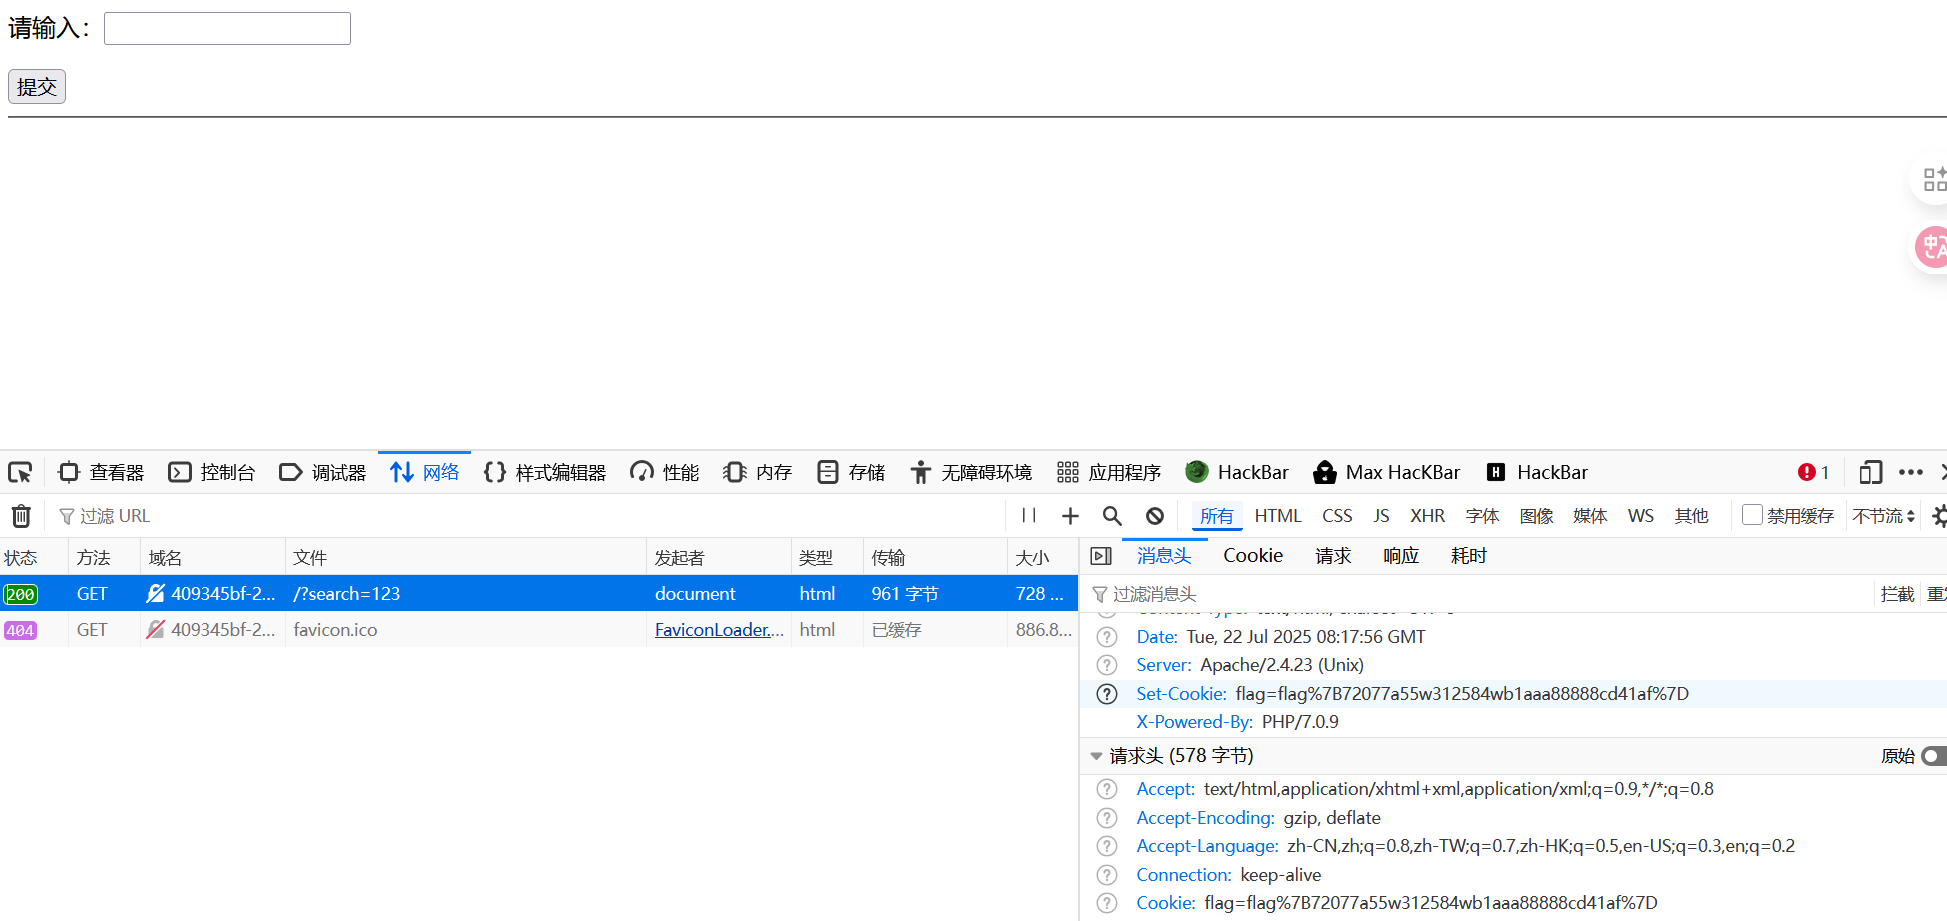Show the 响应 response tab
Screen dimensions: 1947x921
click(1401, 556)
